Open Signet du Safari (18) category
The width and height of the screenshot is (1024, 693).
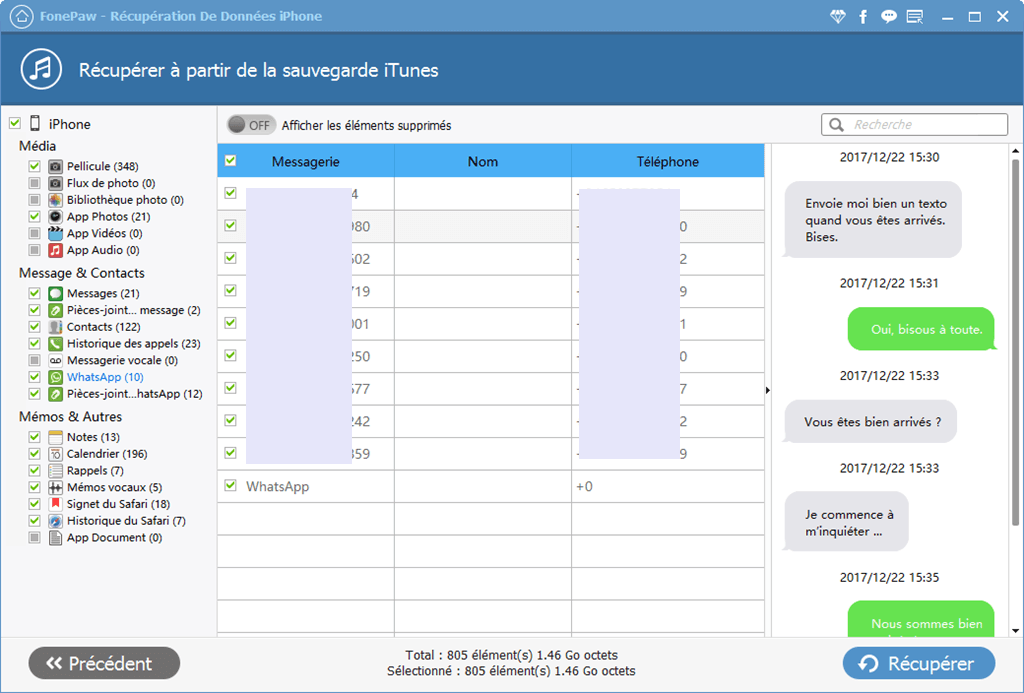point(118,504)
